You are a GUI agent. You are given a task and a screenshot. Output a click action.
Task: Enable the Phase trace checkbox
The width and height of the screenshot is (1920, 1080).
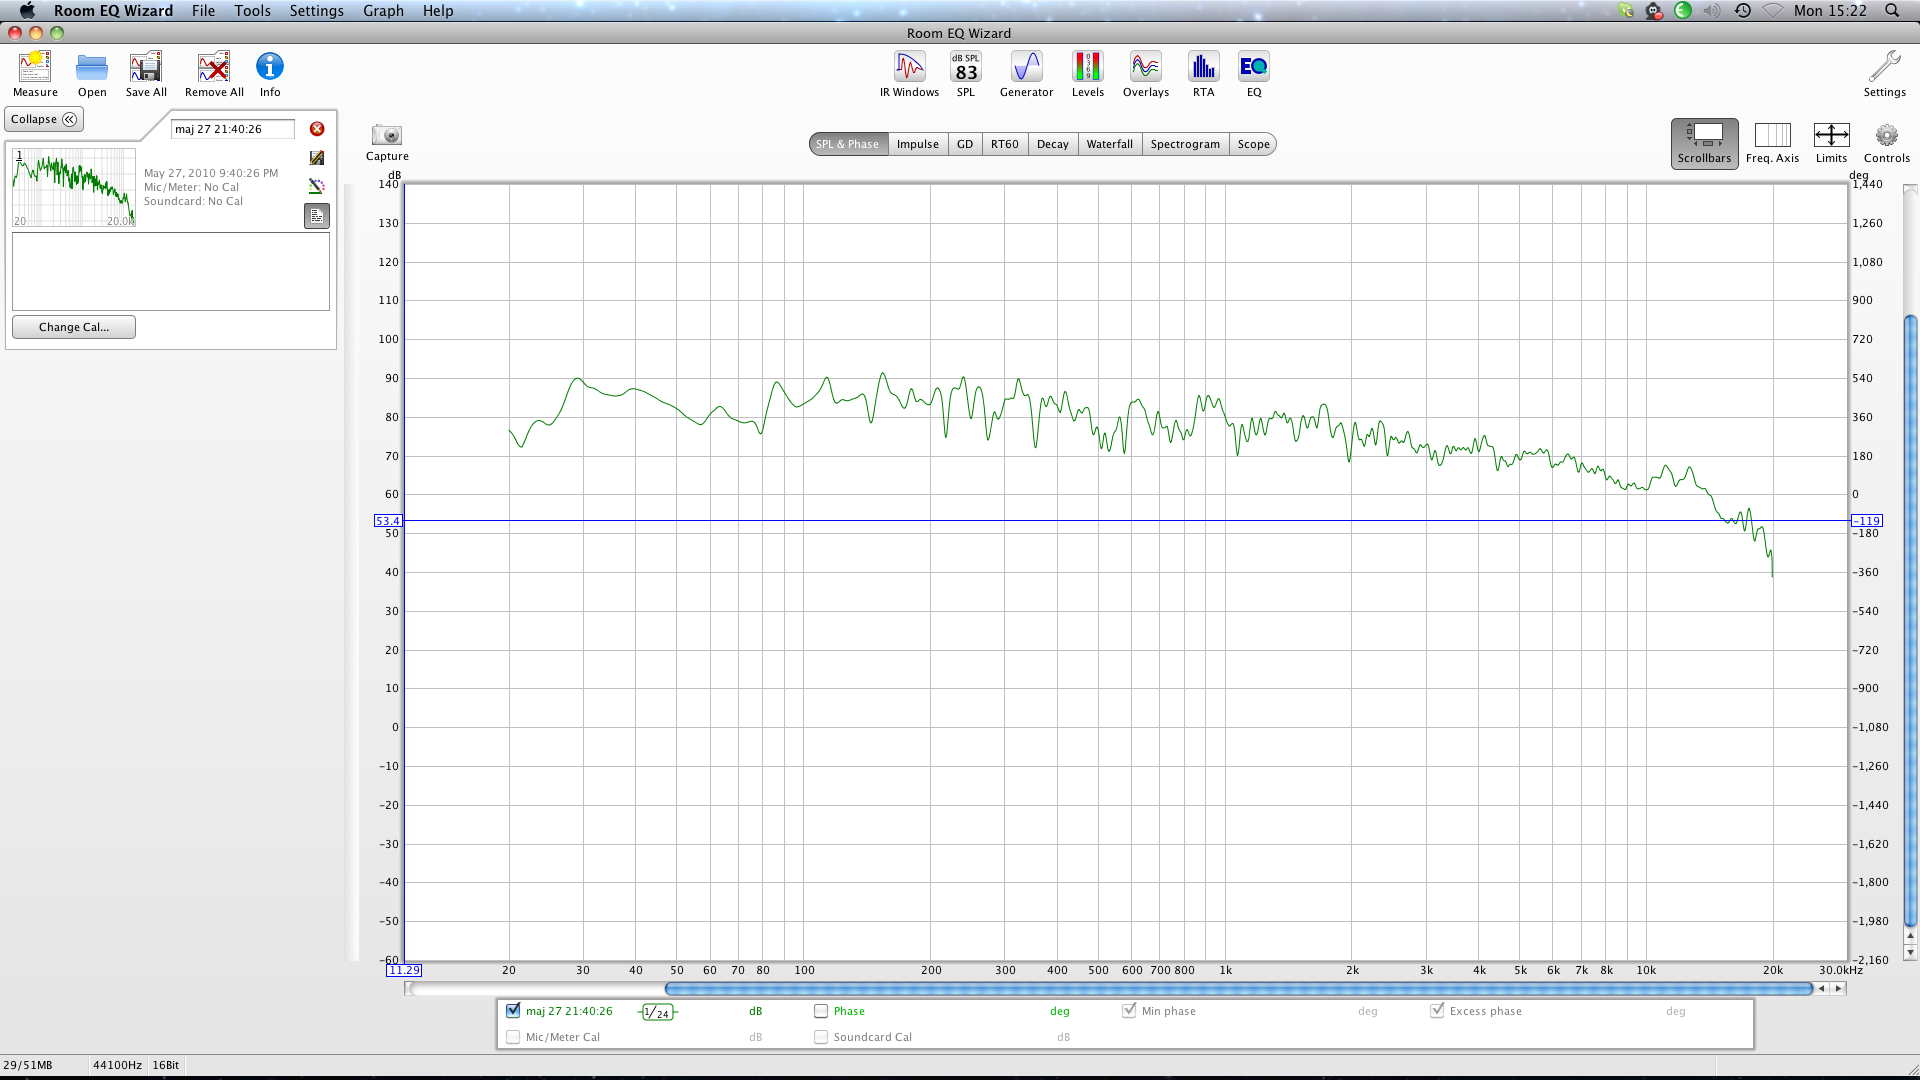[x=821, y=1011]
